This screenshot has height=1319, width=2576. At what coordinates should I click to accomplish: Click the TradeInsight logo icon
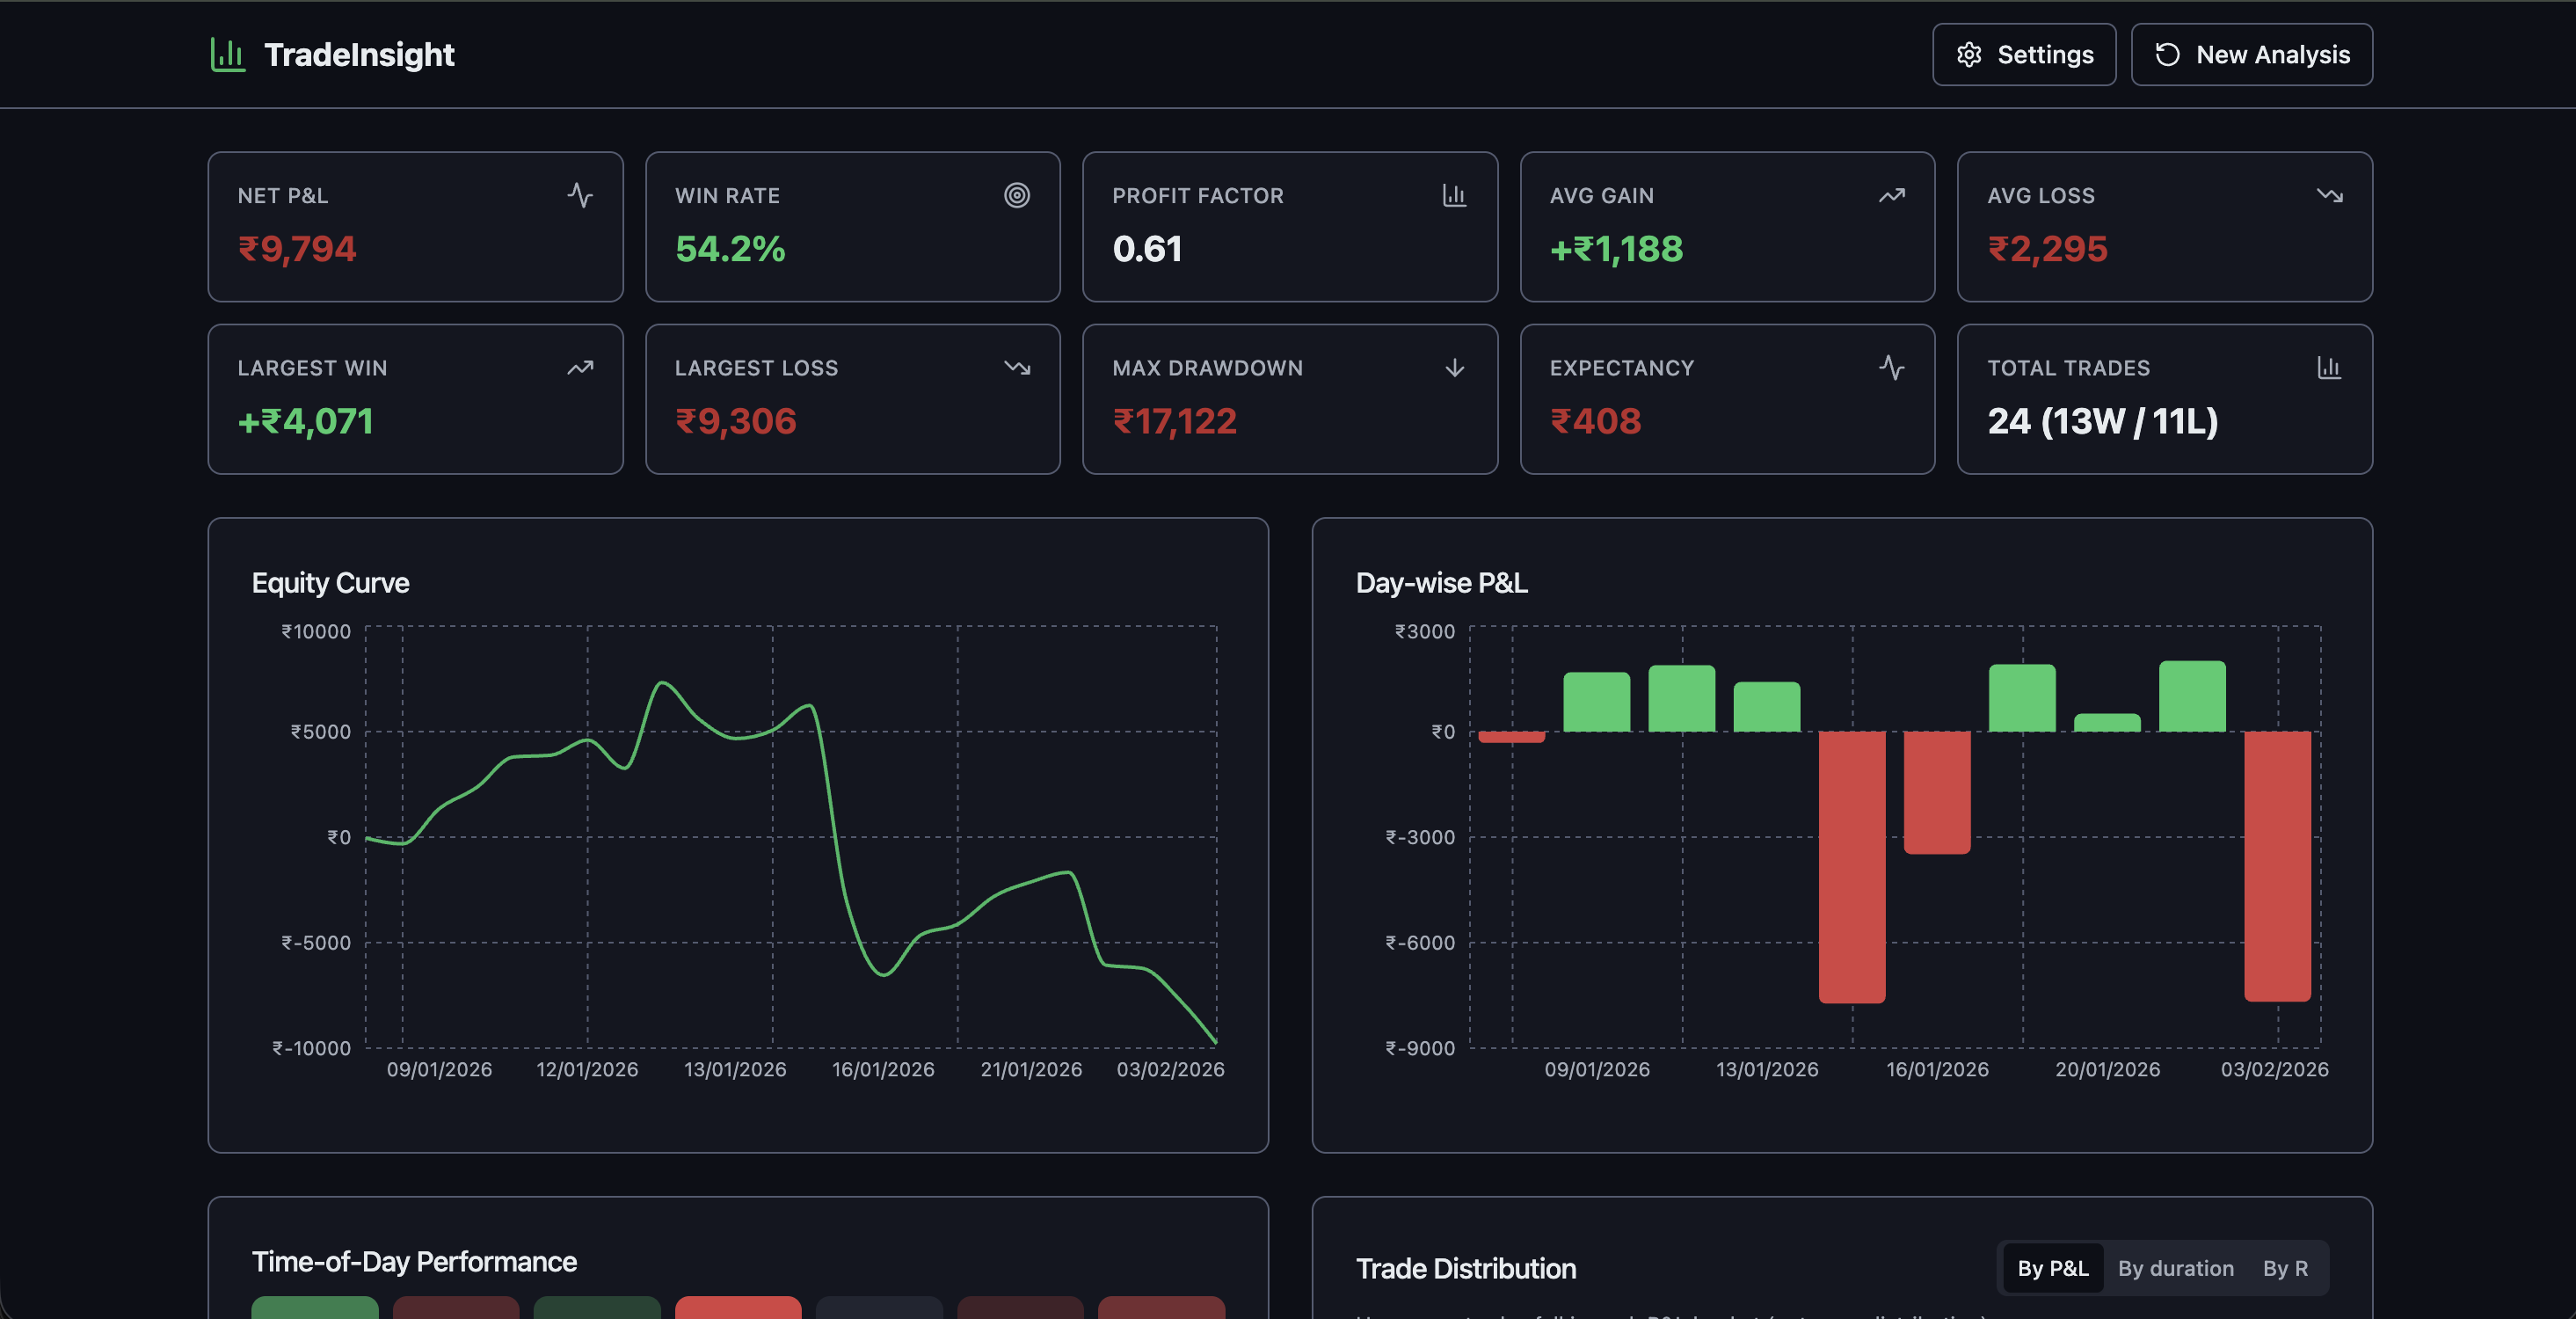[x=227, y=54]
